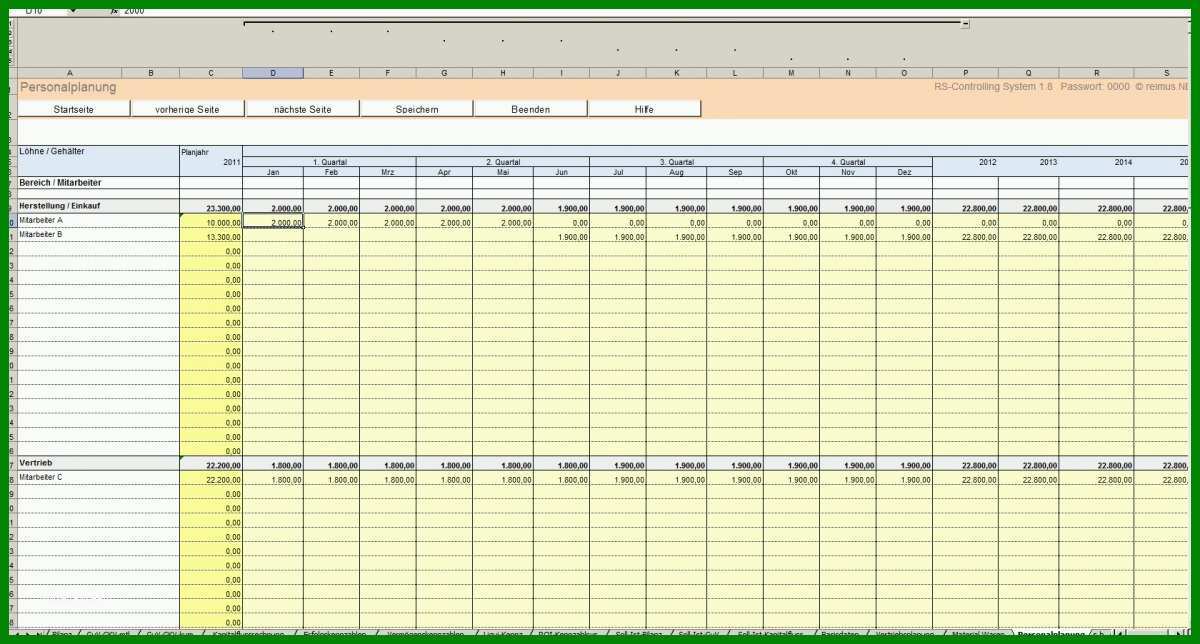
Task: Collapse the column outline group with minus button
Action: click(965, 23)
